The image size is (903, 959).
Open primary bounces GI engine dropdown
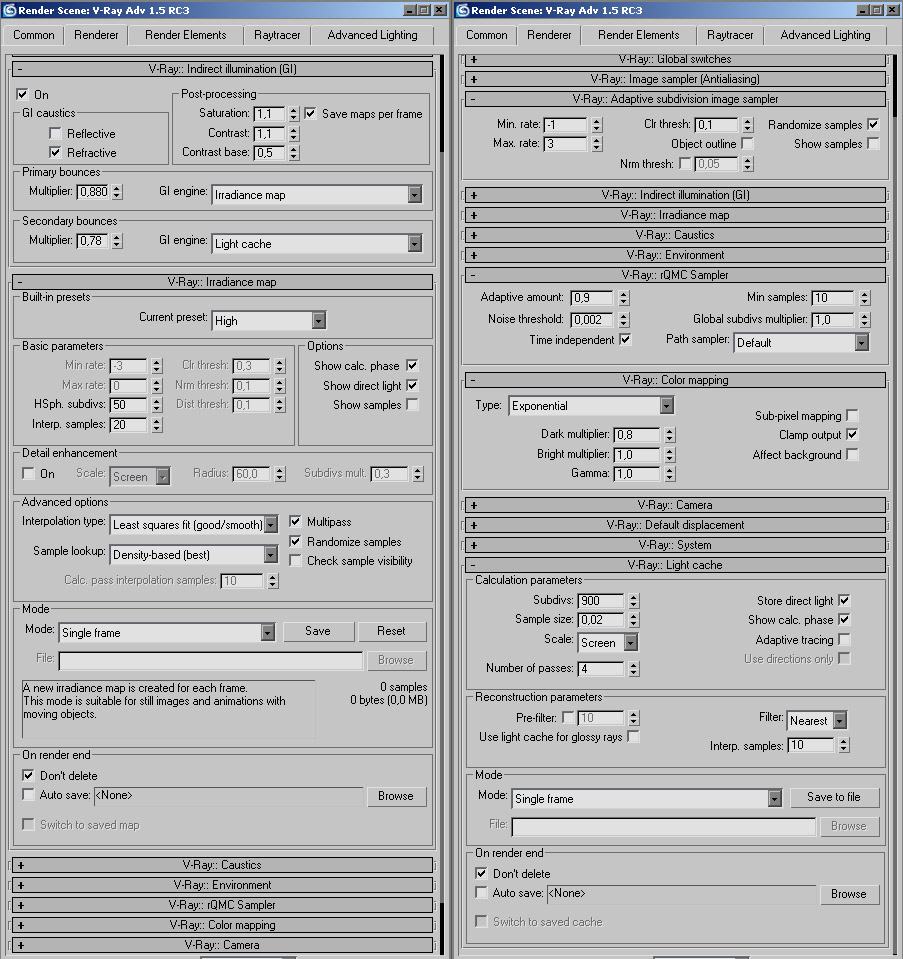[x=317, y=194]
